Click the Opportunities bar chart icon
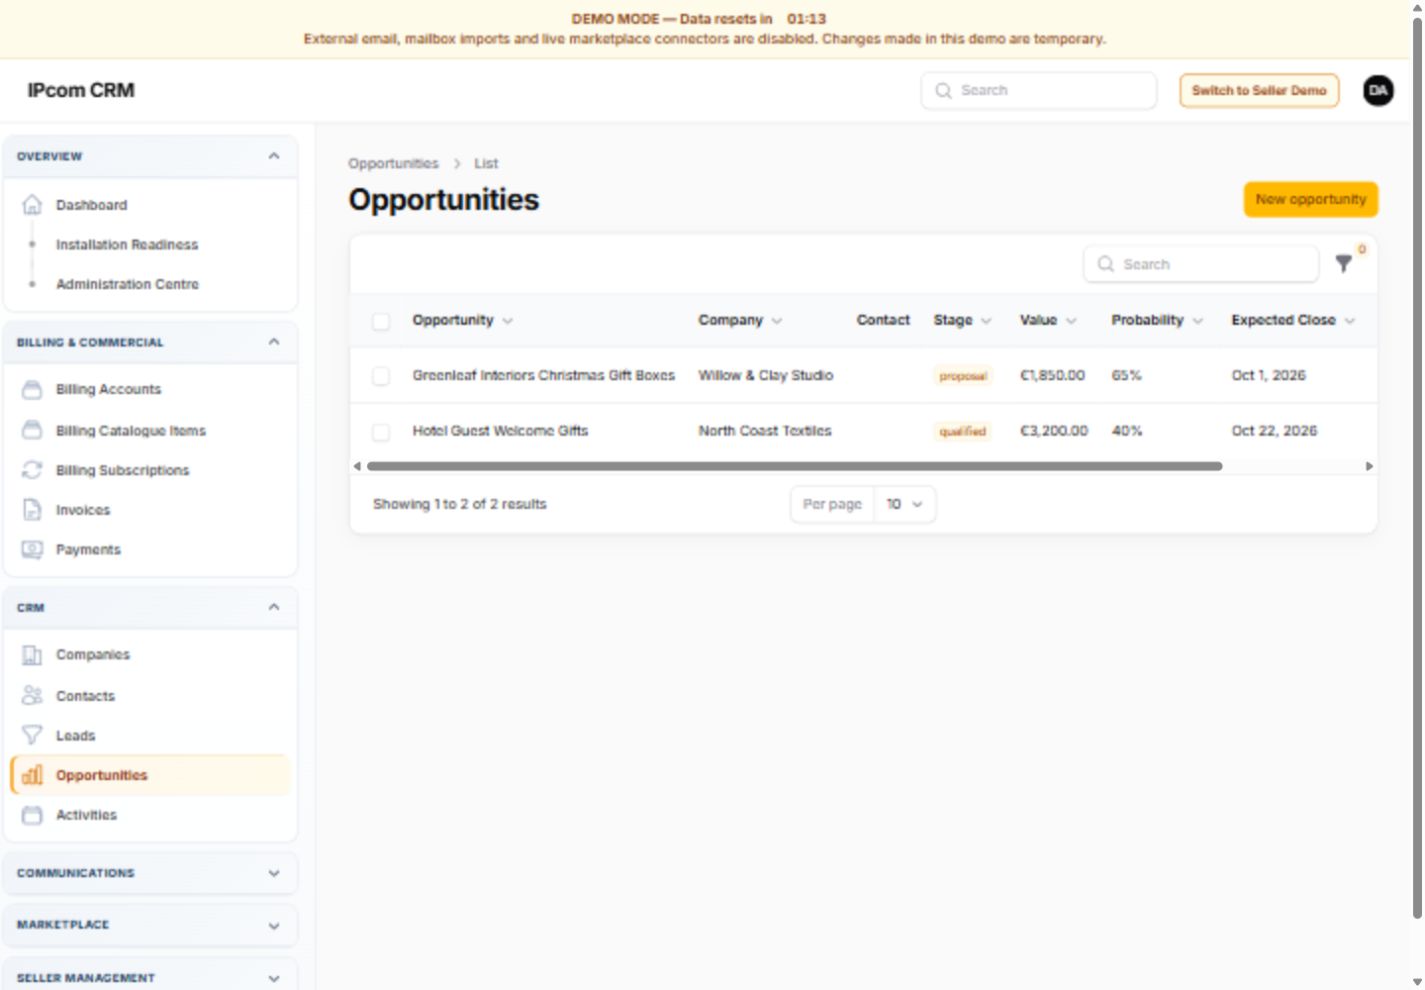1425x990 pixels. click(x=32, y=775)
